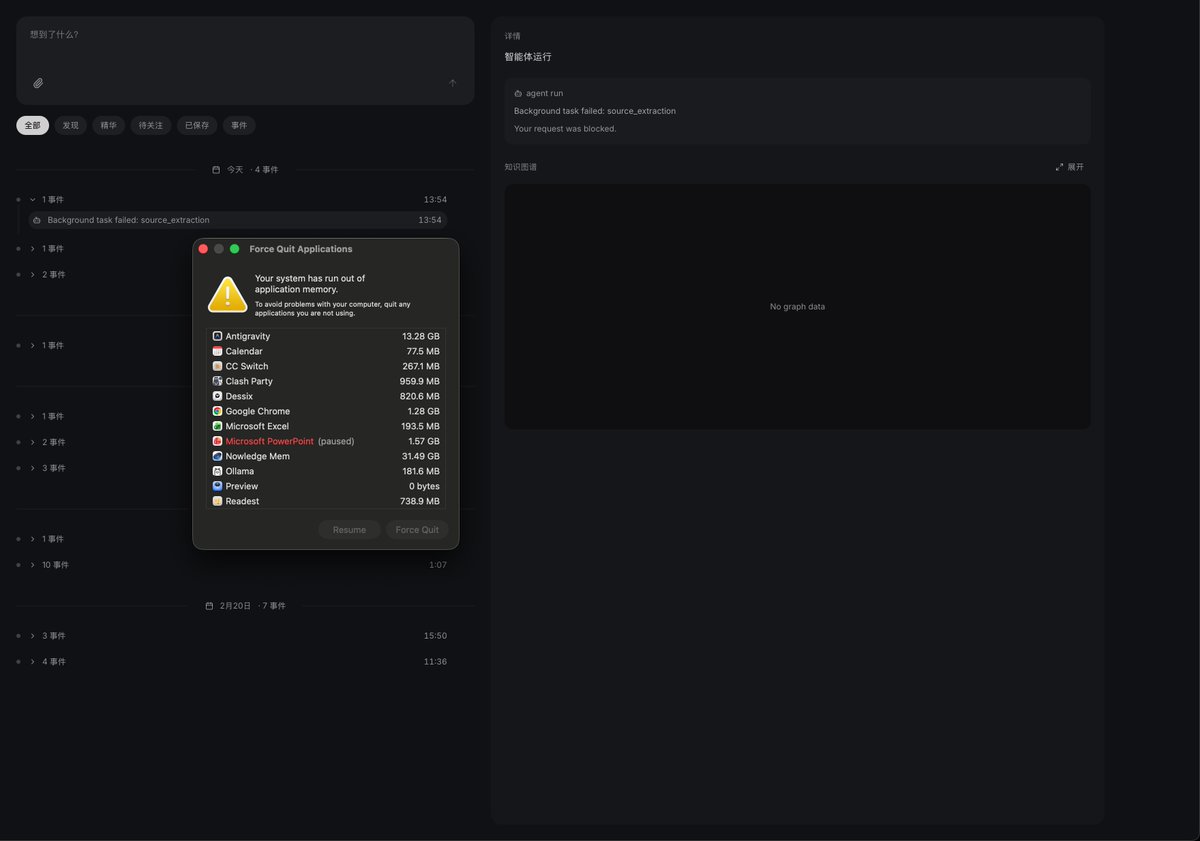Click the 智能体运行 detail heading
The image size is (1200, 841).
(x=528, y=57)
